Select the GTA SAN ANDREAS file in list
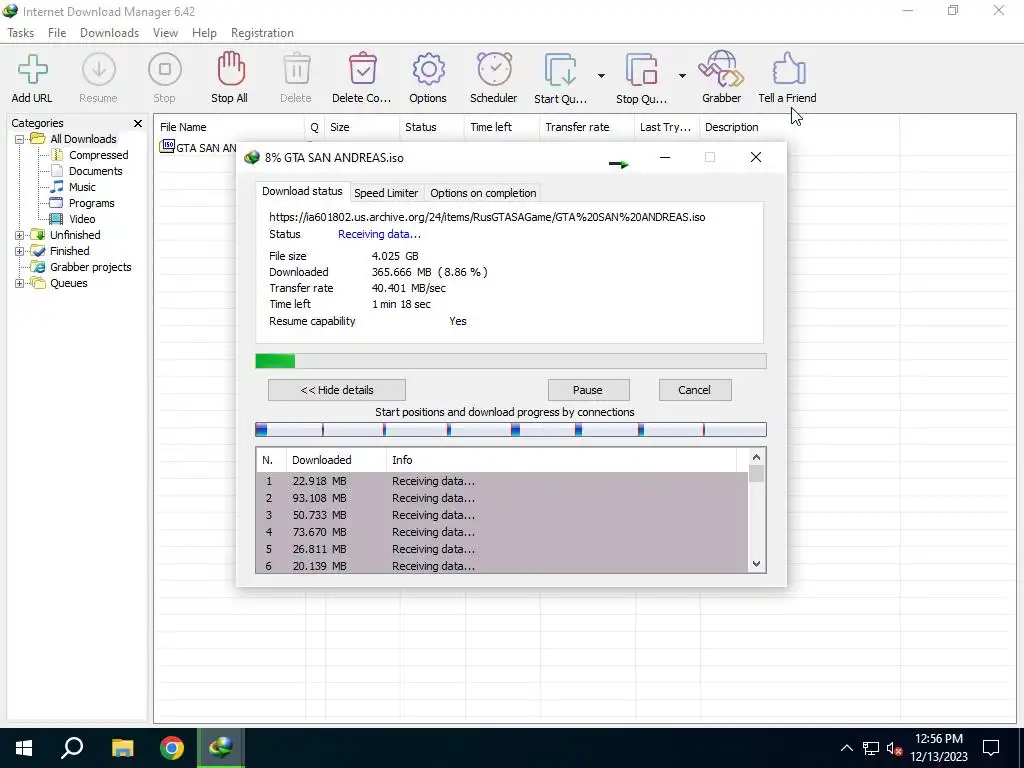The image size is (1024, 768). point(199,148)
